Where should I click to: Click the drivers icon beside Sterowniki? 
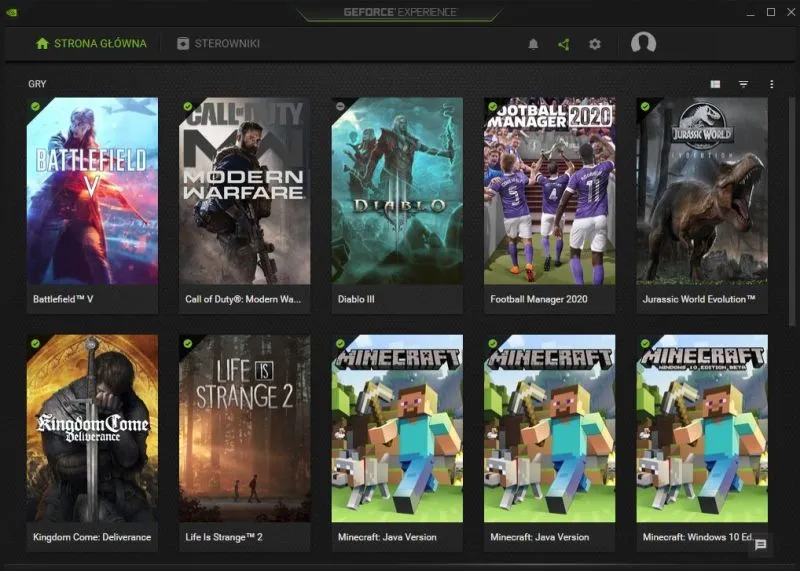pyautogui.click(x=183, y=43)
